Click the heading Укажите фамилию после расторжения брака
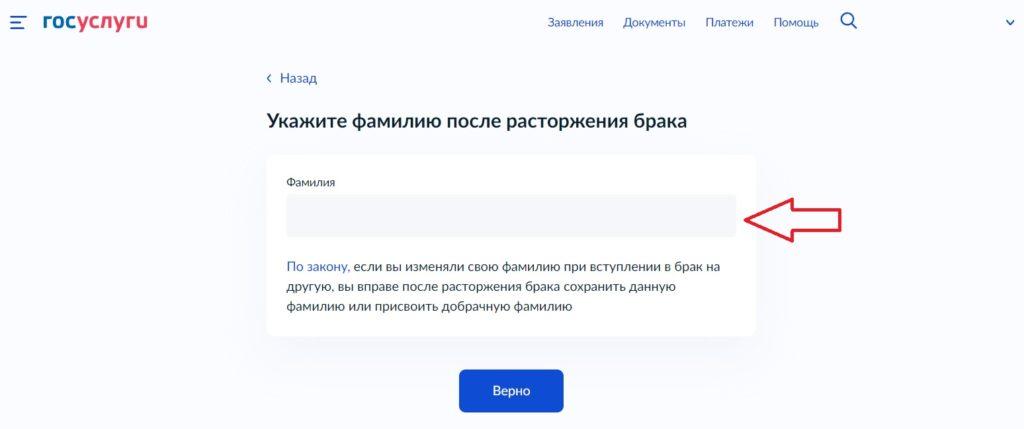Viewport: 1024px width, 429px height. [477, 121]
